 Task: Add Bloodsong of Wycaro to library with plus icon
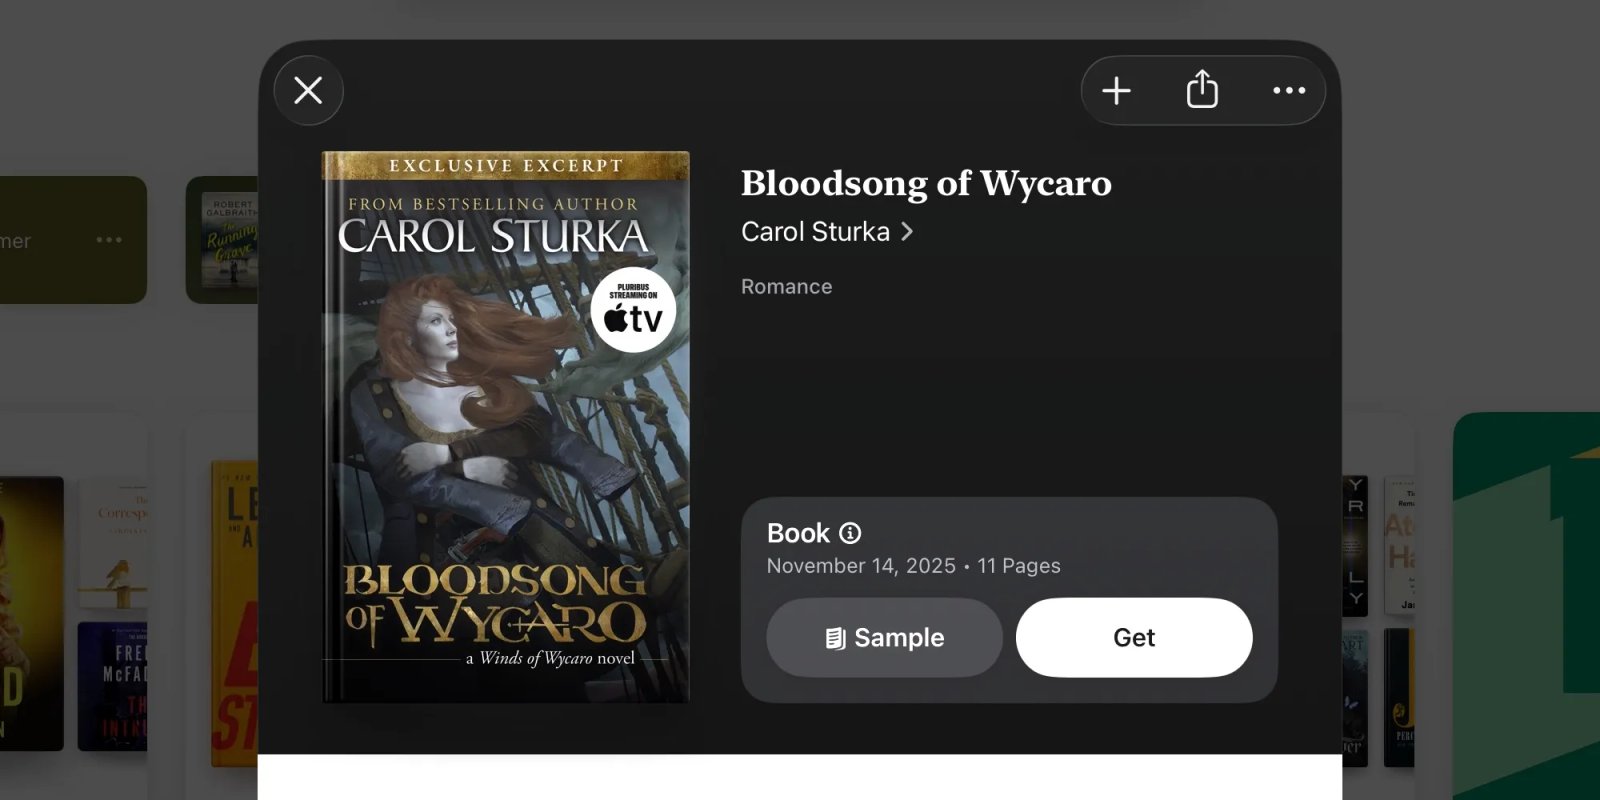click(1116, 90)
